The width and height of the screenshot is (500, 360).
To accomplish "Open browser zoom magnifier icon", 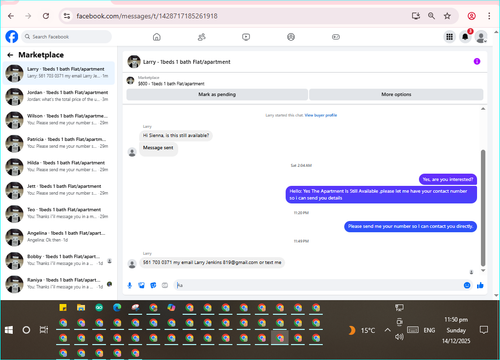I will [x=431, y=16].
